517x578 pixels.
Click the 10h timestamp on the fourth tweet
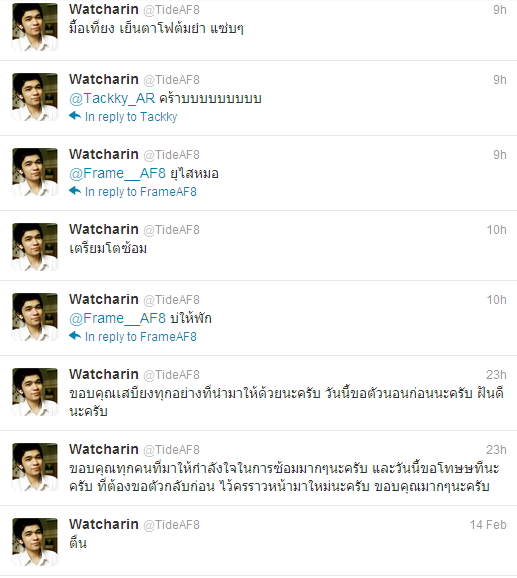point(496,230)
